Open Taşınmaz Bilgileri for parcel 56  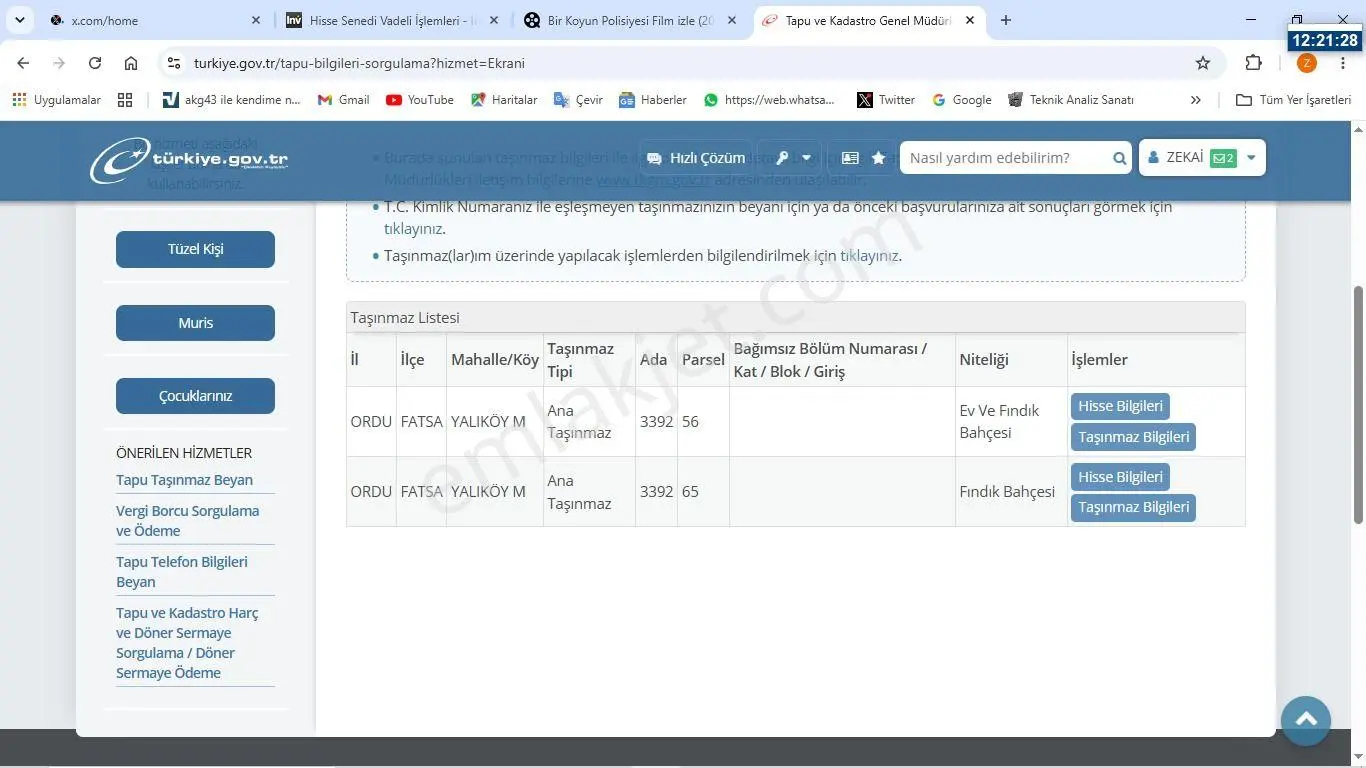pyautogui.click(x=1133, y=437)
